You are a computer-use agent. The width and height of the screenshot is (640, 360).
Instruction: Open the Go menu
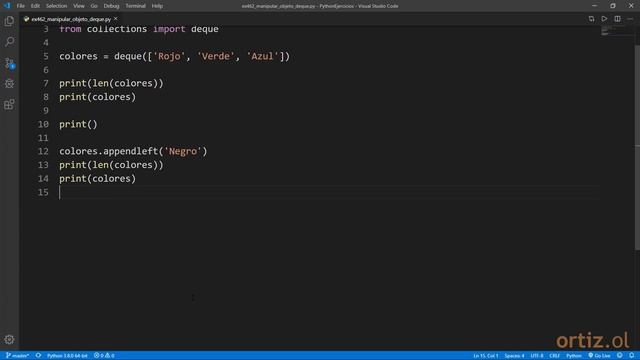click(94, 6)
